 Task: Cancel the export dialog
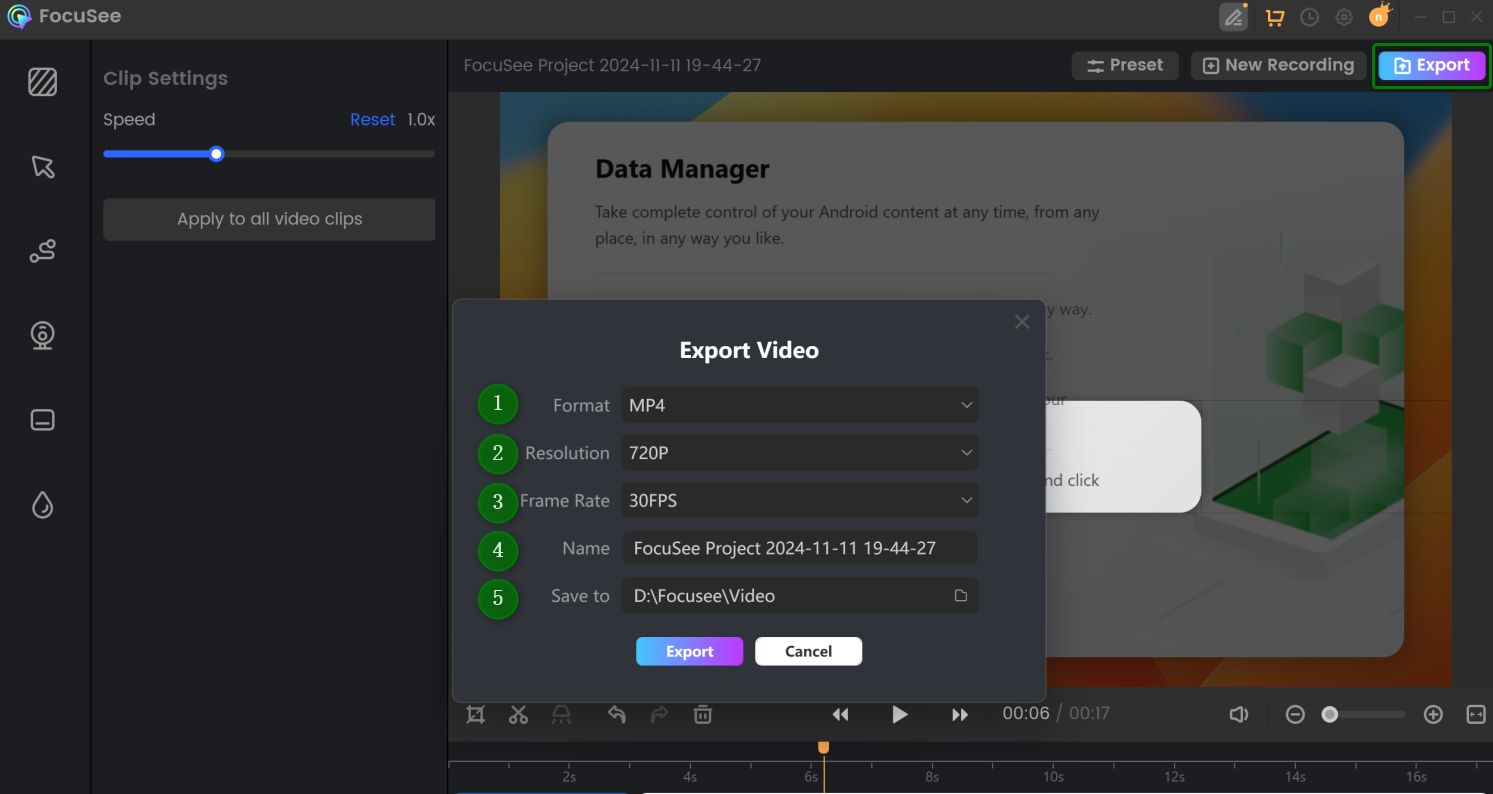808,651
